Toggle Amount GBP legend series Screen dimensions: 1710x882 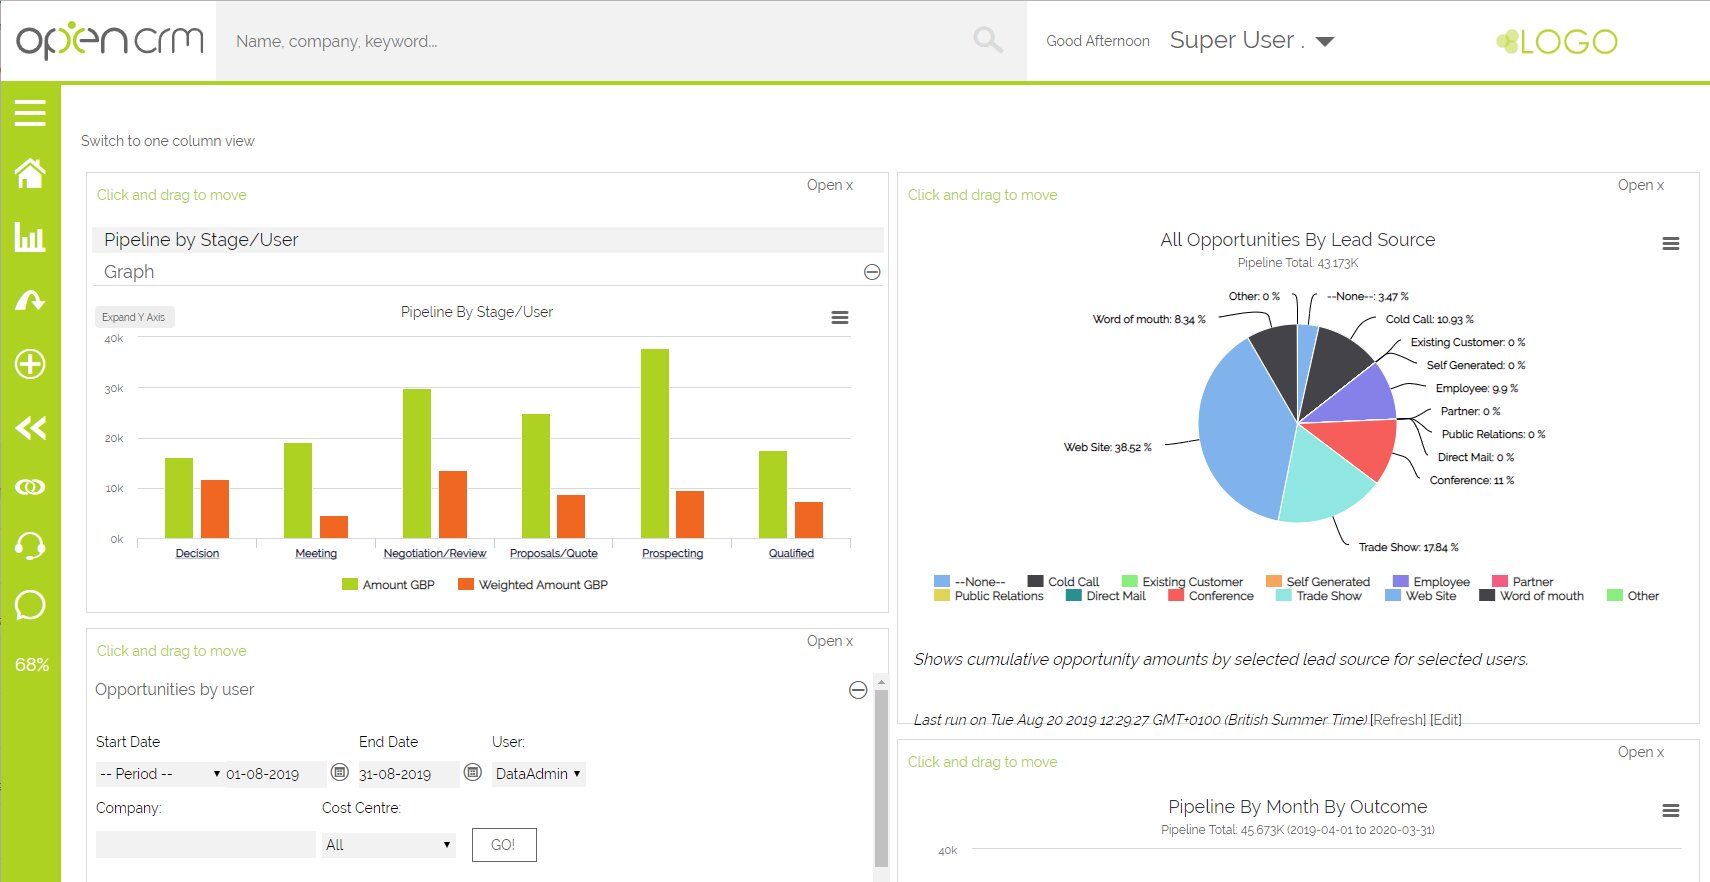(388, 585)
